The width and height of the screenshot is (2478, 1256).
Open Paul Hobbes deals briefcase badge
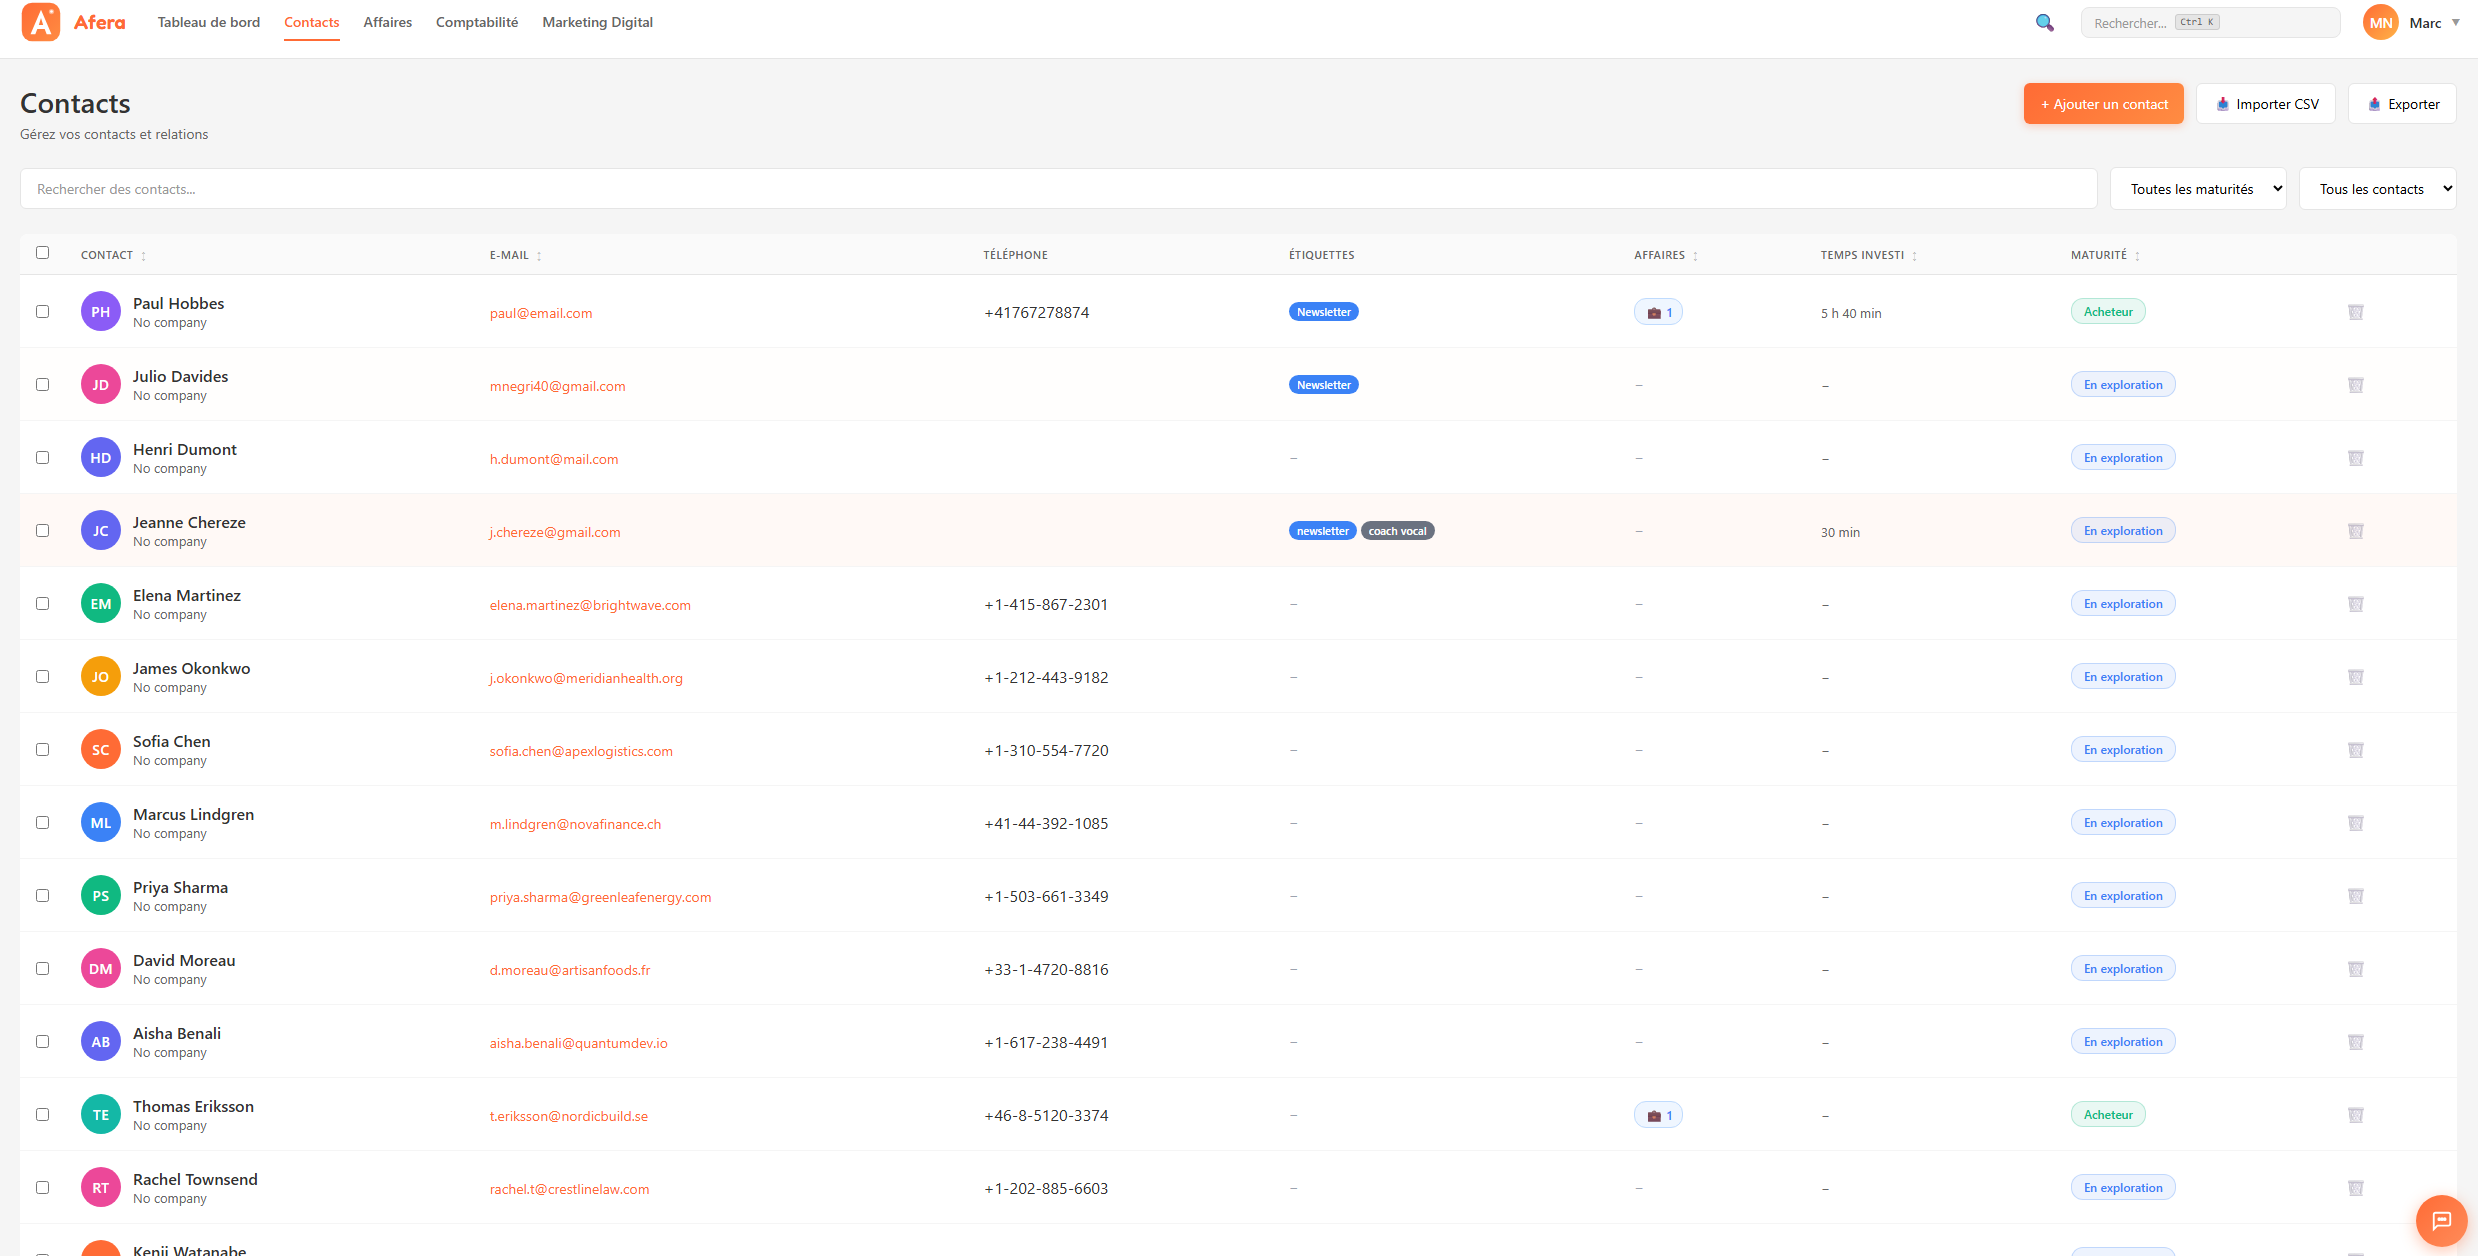tap(1658, 312)
